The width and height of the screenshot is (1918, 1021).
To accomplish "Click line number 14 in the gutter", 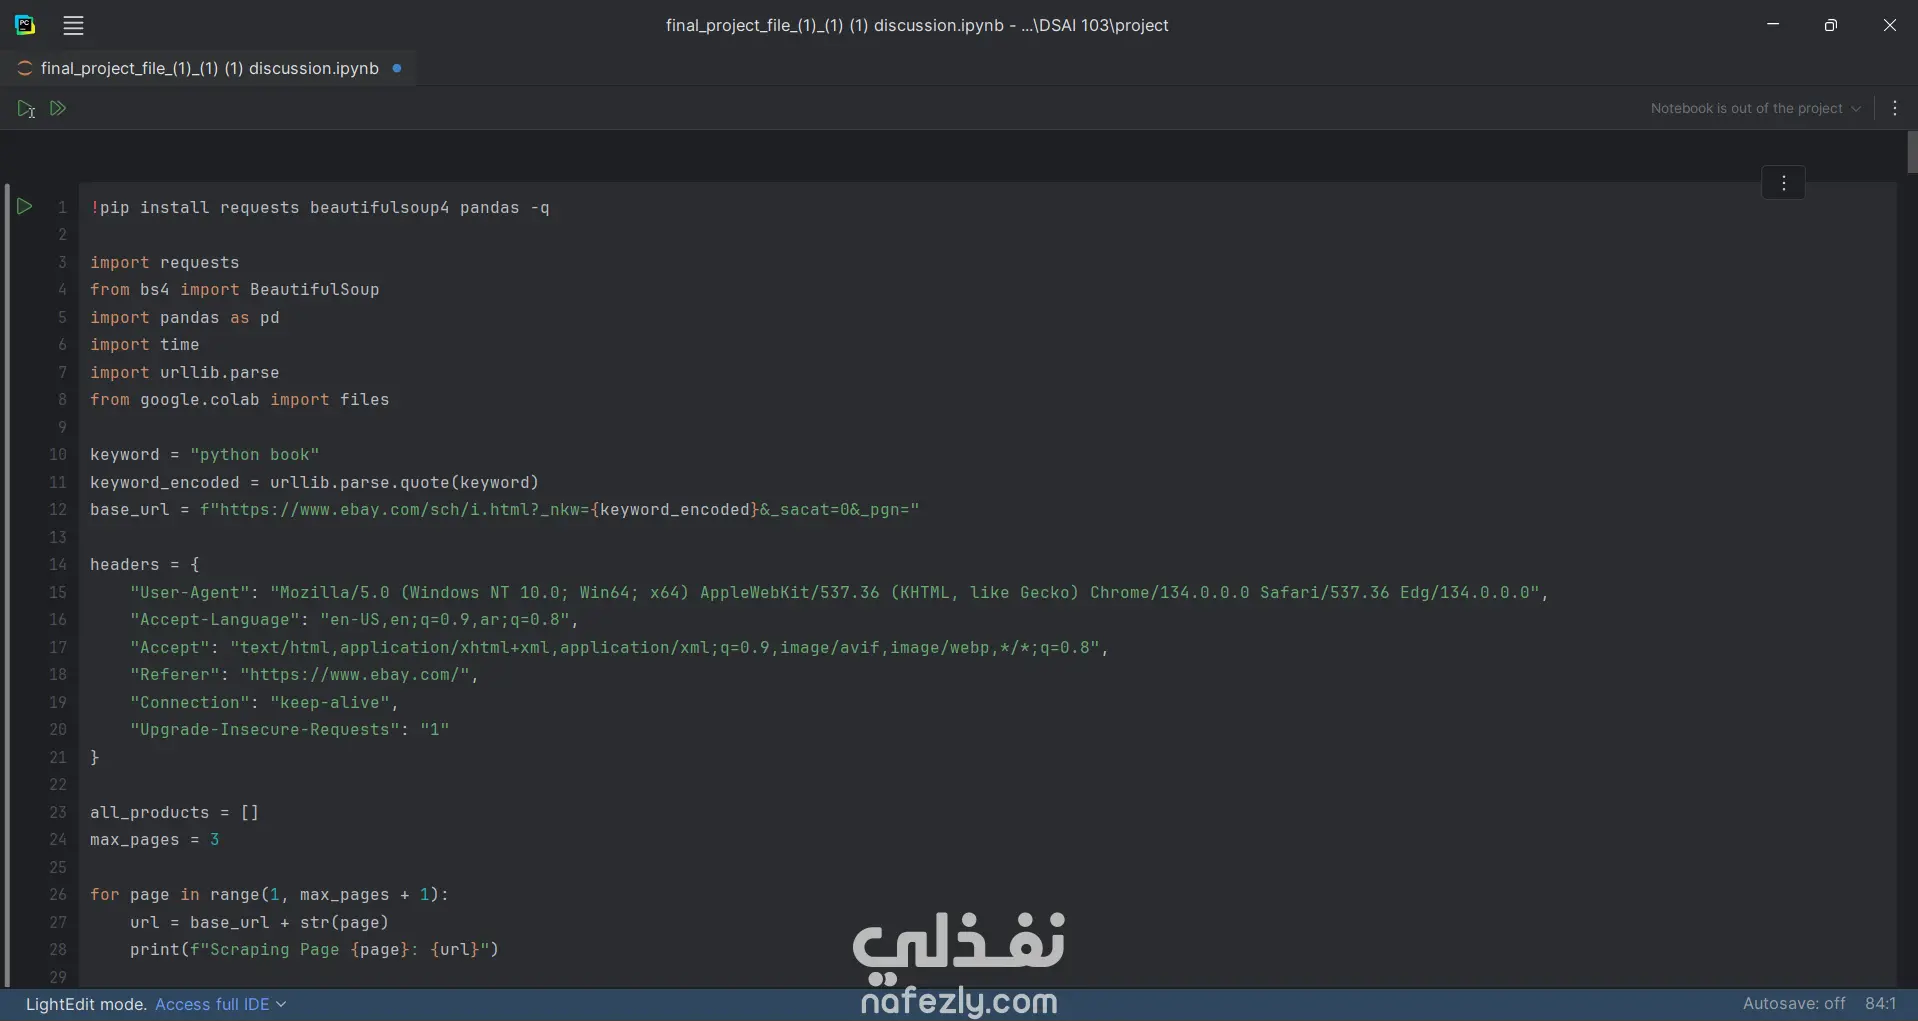I will pyautogui.click(x=58, y=565).
